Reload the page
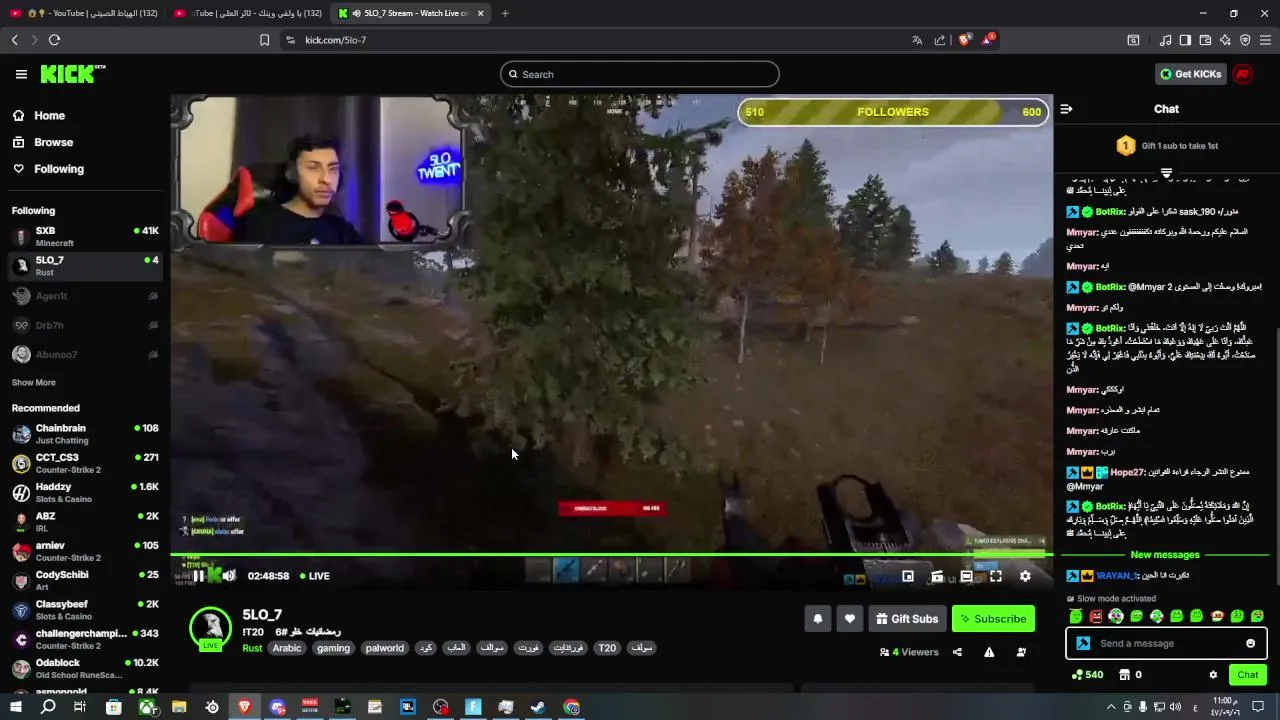 tap(54, 40)
